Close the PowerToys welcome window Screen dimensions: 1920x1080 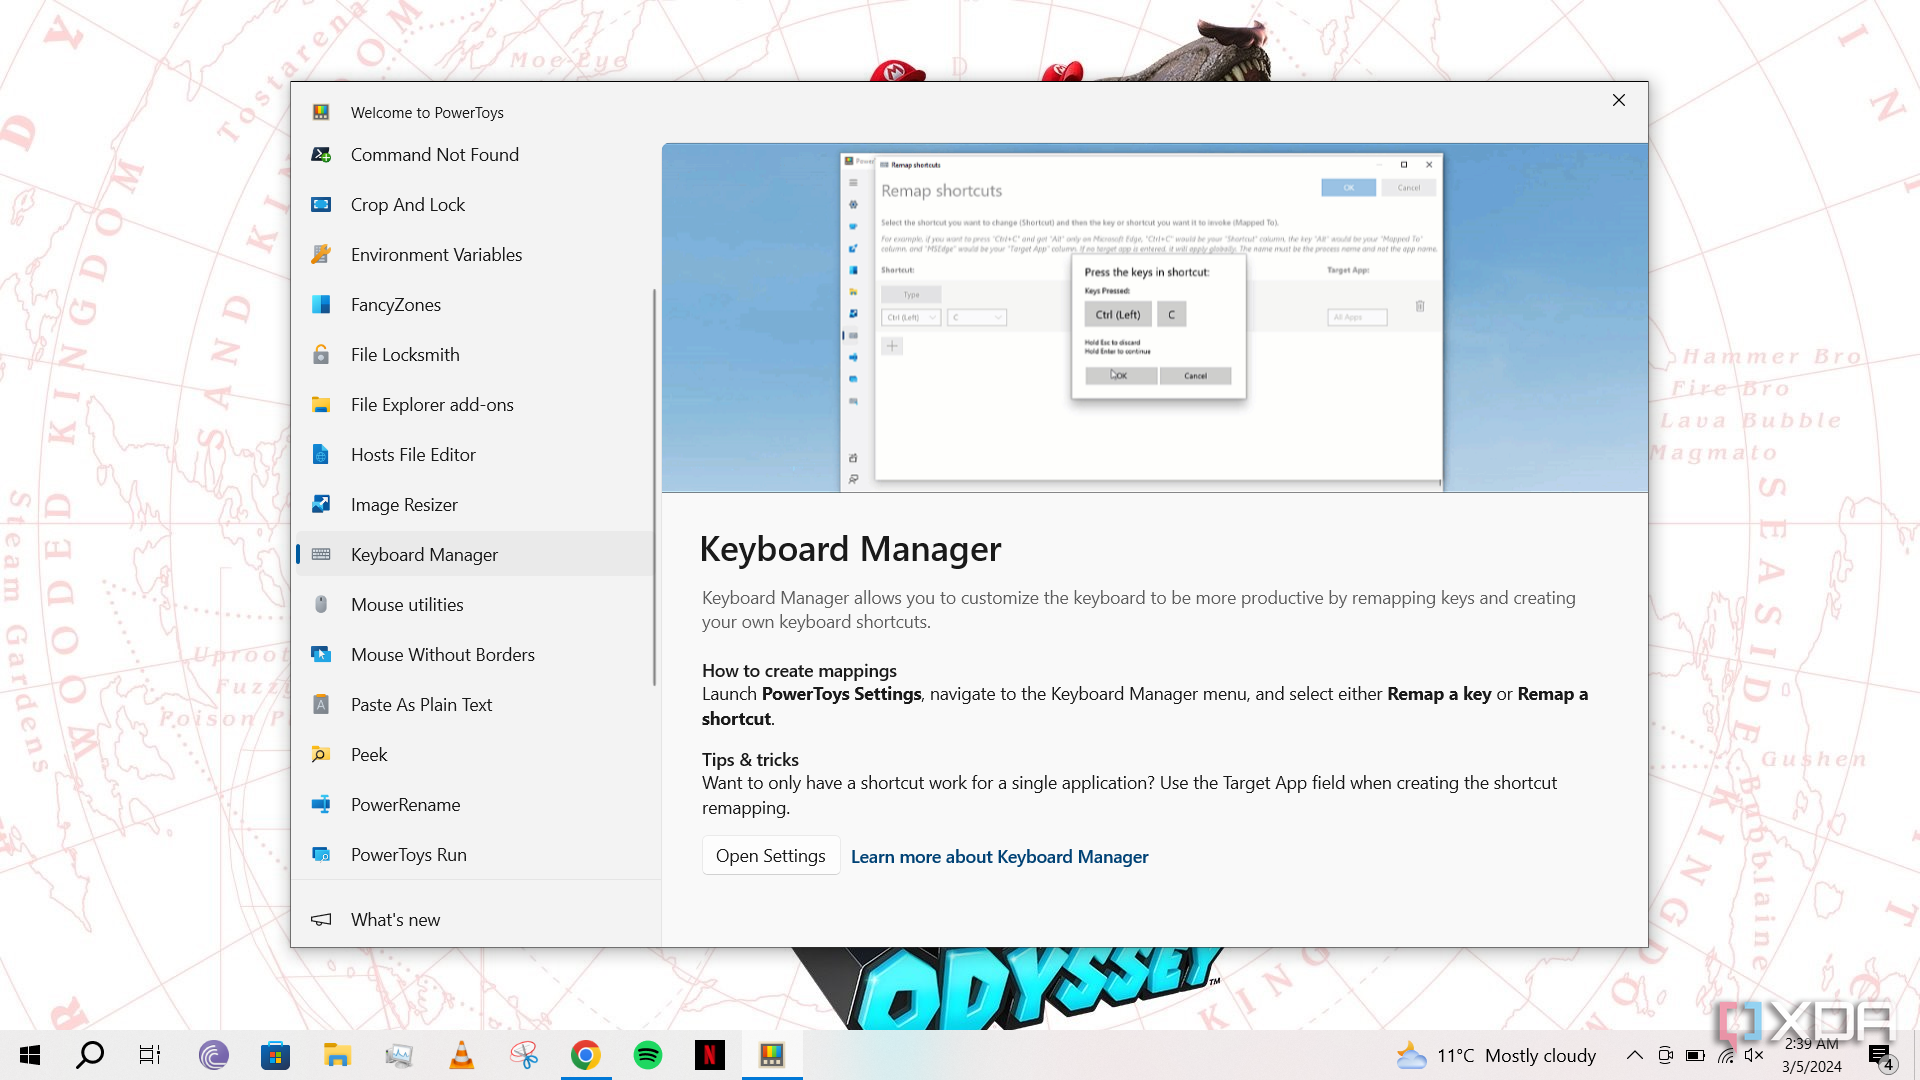click(1619, 100)
